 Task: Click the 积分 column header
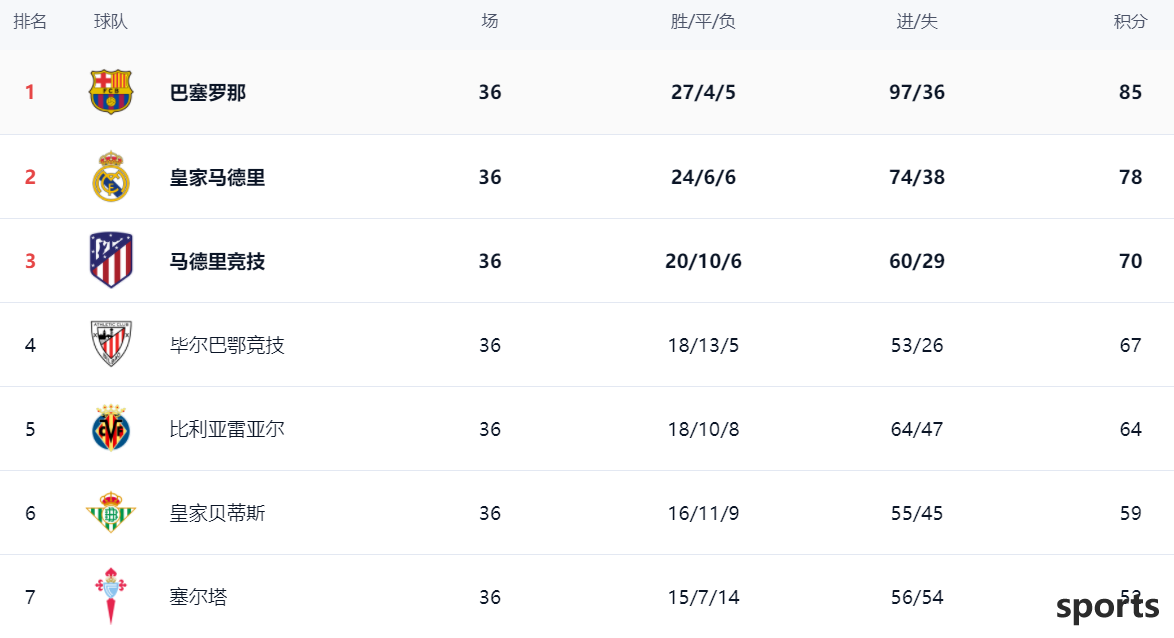coord(1130,22)
